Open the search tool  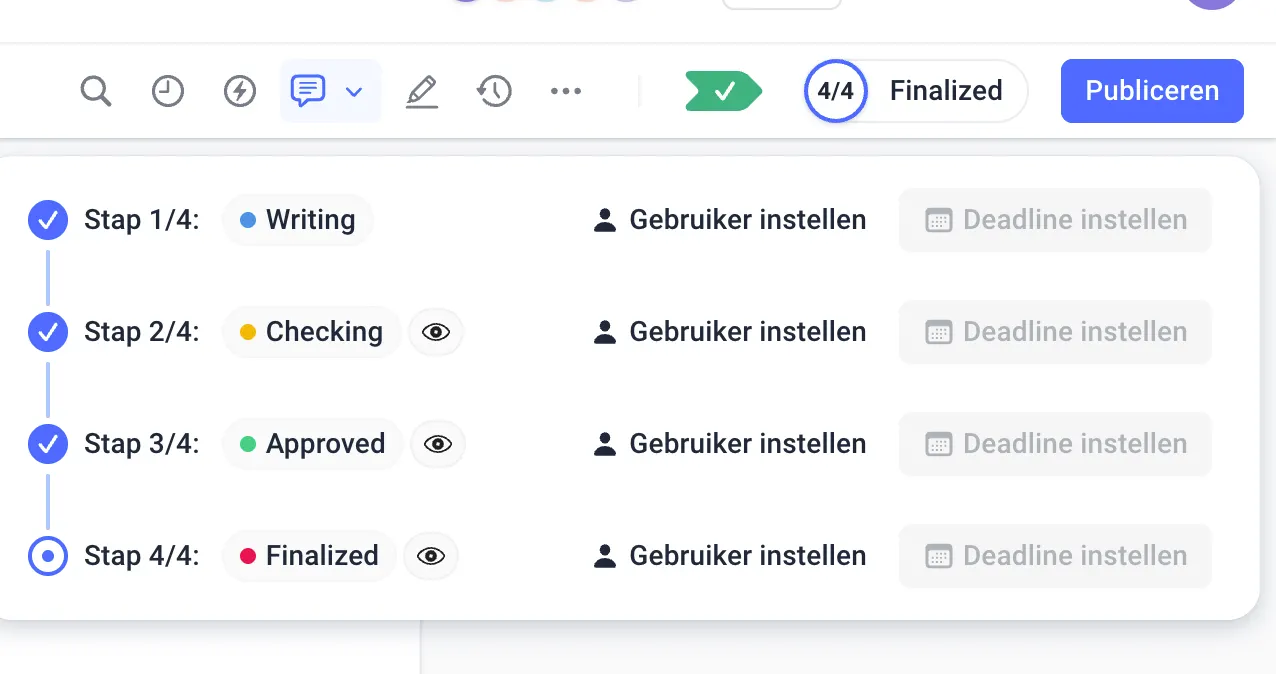(96, 91)
